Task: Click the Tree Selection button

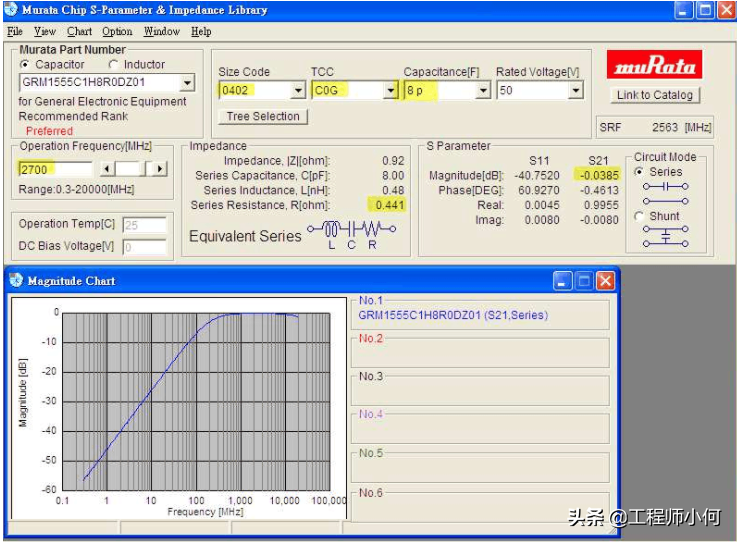Action: (x=263, y=117)
